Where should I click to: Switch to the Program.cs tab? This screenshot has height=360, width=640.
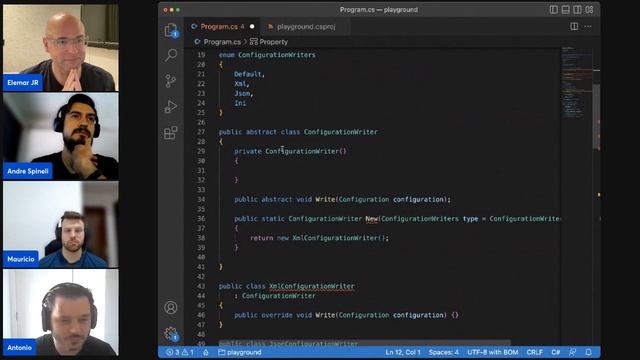(x=218, y=27)
